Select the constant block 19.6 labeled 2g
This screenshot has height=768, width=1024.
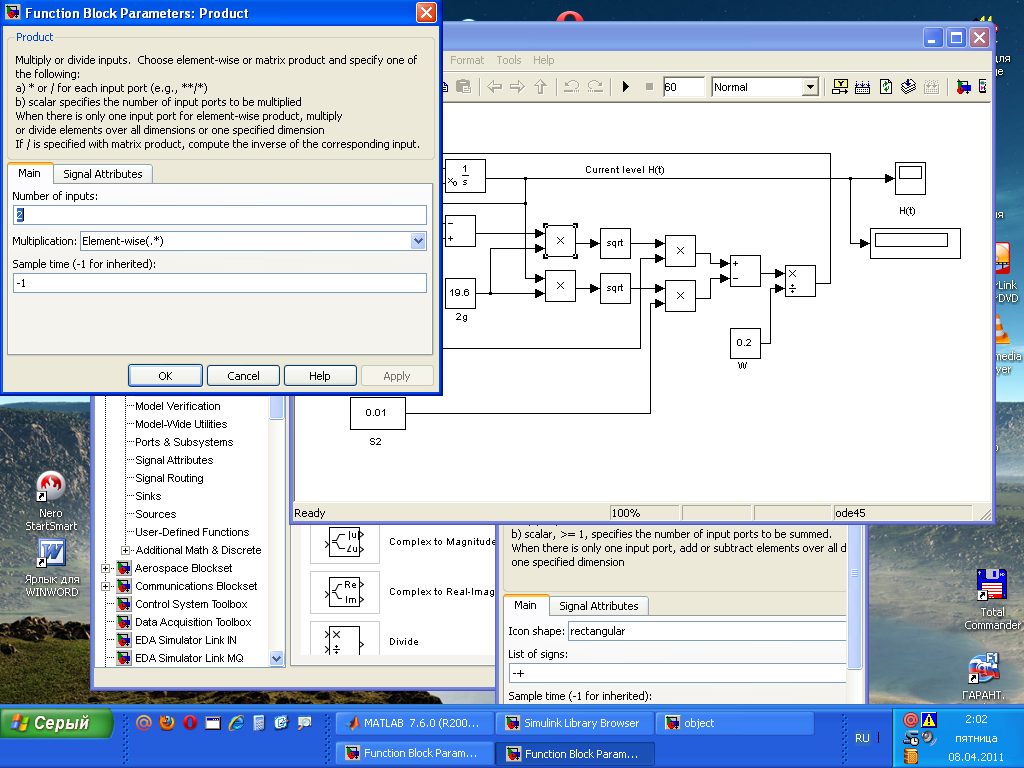(460, 293)
